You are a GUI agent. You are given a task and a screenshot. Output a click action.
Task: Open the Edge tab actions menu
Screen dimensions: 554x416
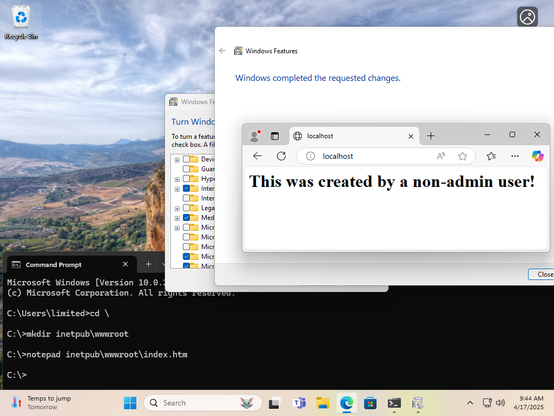(x=275, y=136)
